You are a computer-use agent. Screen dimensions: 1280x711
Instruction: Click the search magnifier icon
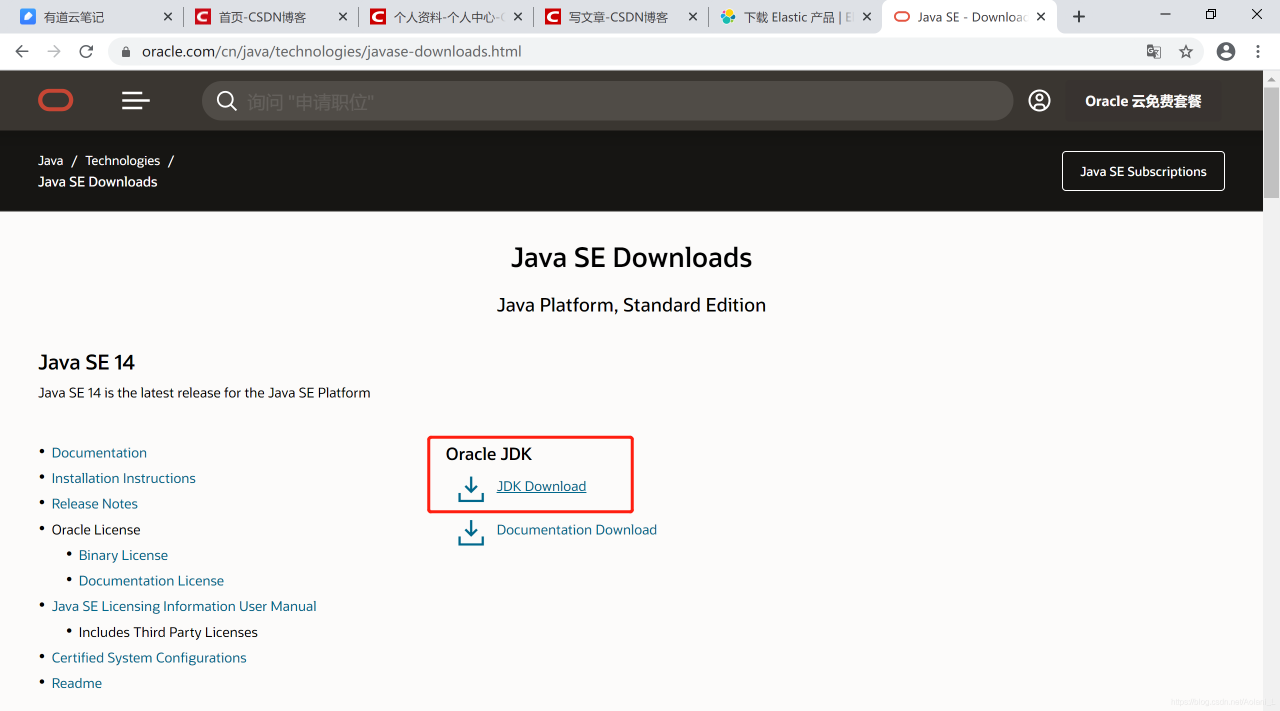click(227, 101)
